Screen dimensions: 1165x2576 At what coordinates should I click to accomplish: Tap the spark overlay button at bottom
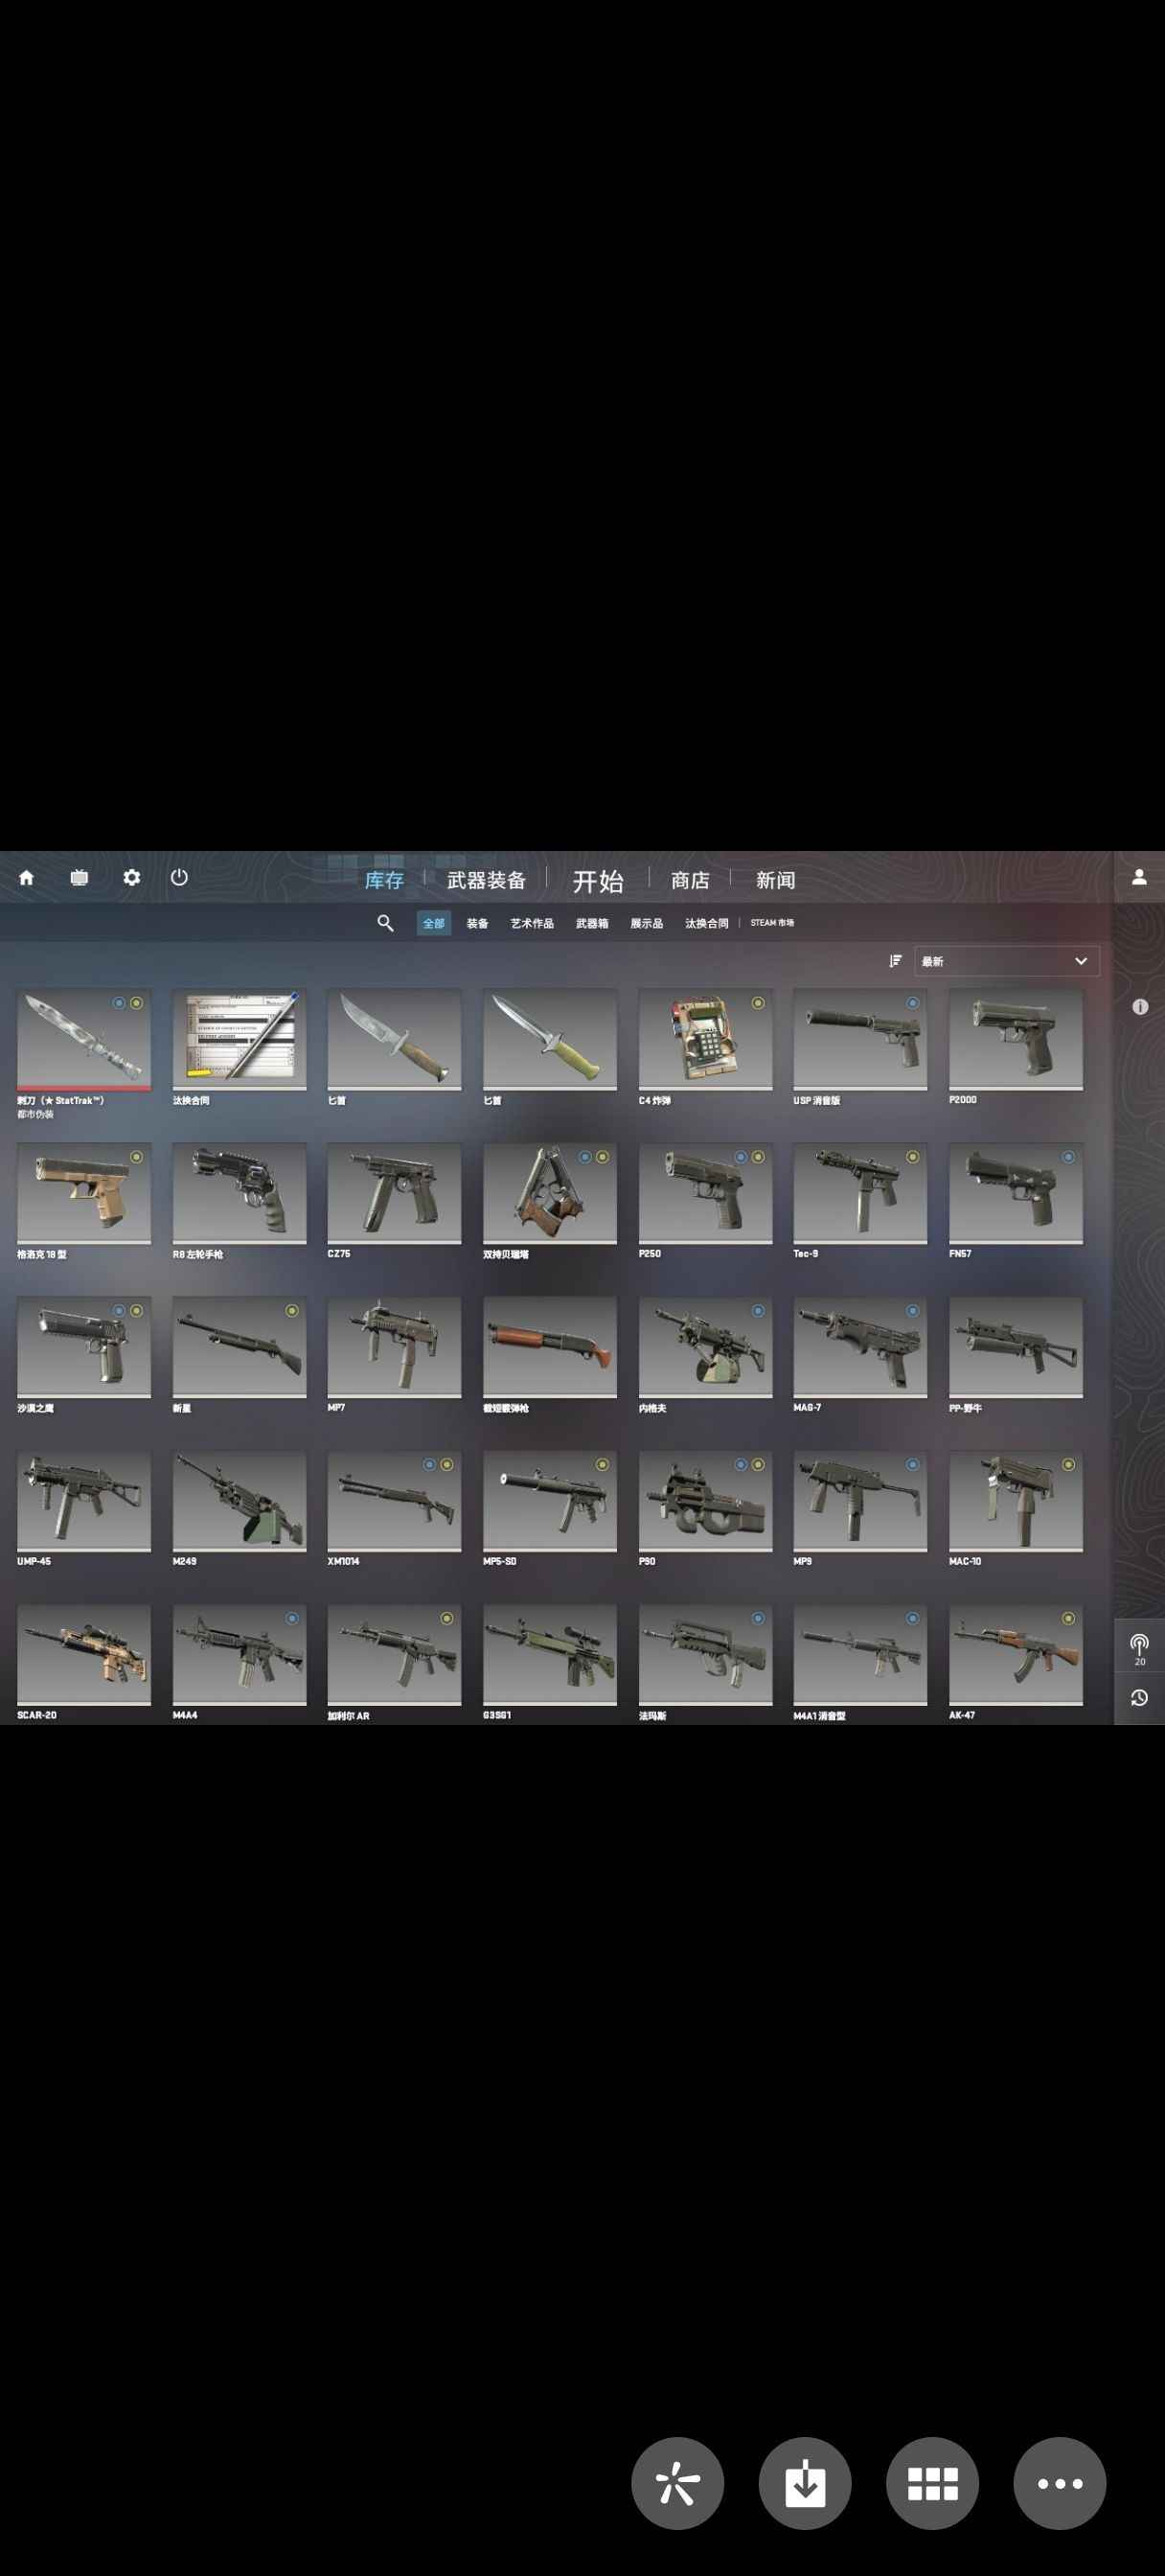[x=677, y=2483]
